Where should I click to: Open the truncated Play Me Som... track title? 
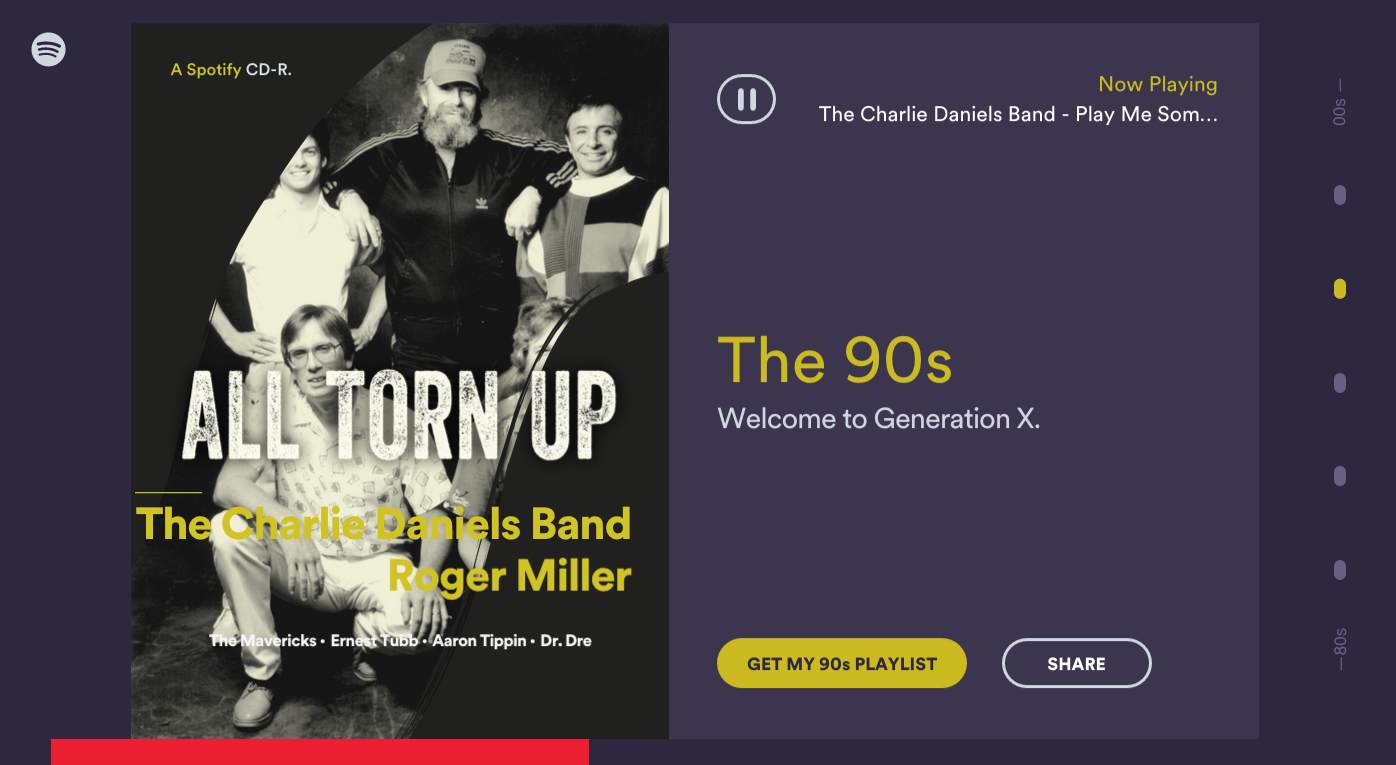point(1018,115)
